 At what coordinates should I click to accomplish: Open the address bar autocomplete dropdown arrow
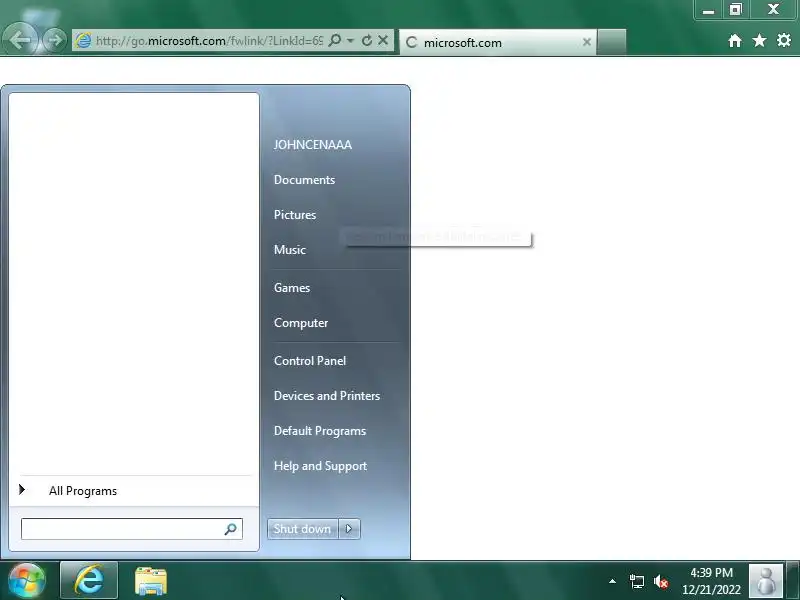pyautogui.click(x=351, y=40)
